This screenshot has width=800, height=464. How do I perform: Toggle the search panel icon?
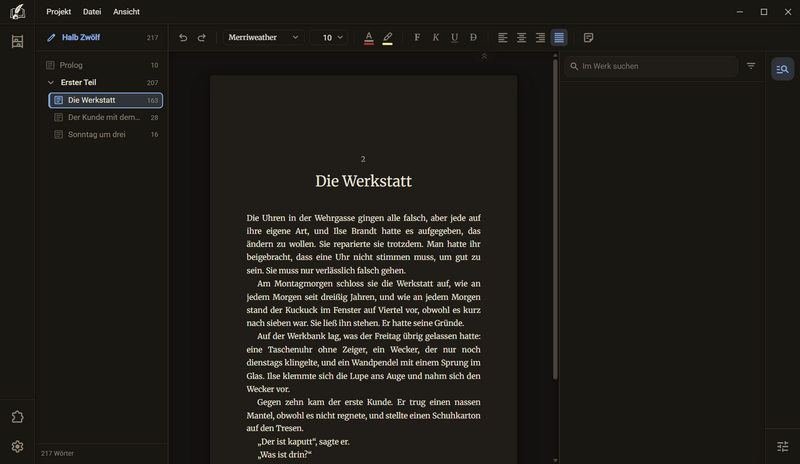782,69
